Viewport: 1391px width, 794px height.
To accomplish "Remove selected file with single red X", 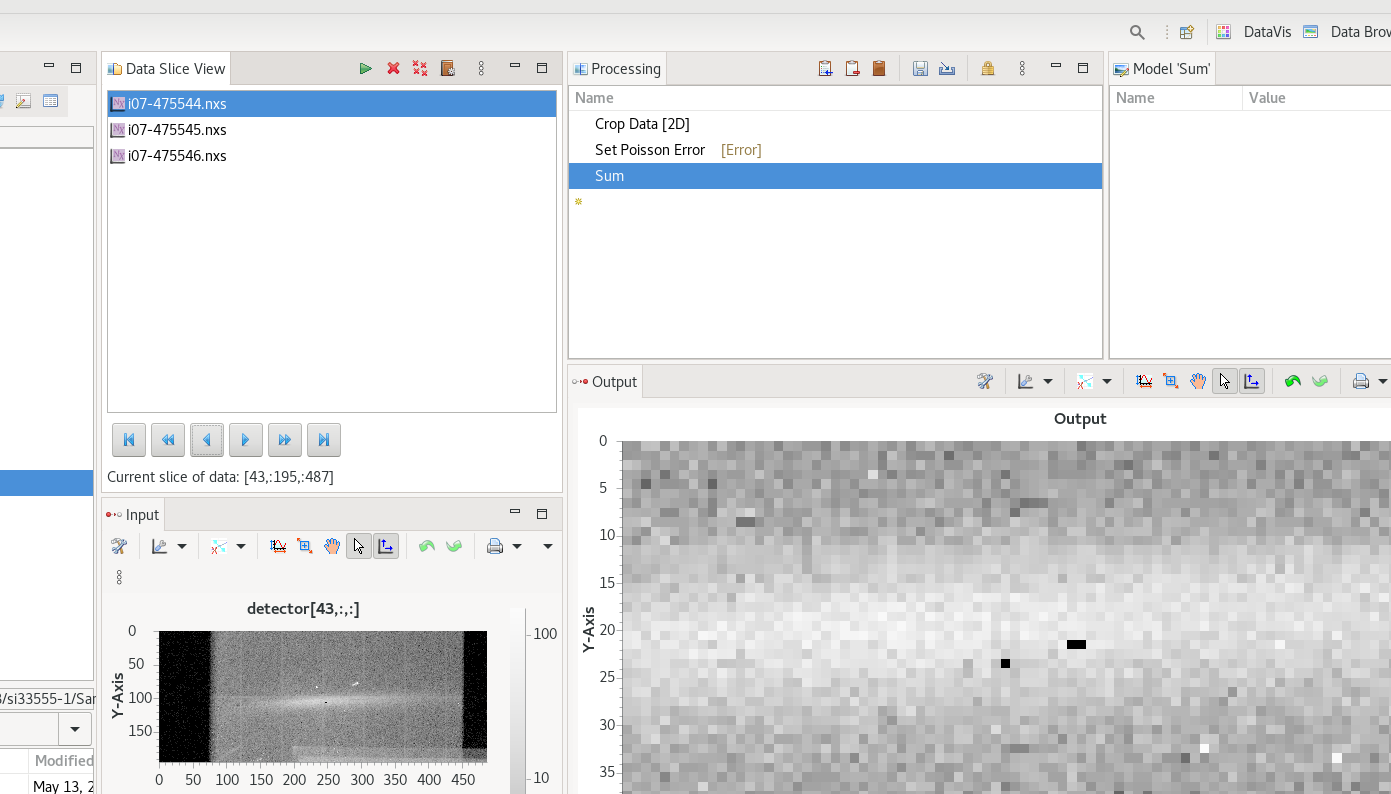I will 393,69.
